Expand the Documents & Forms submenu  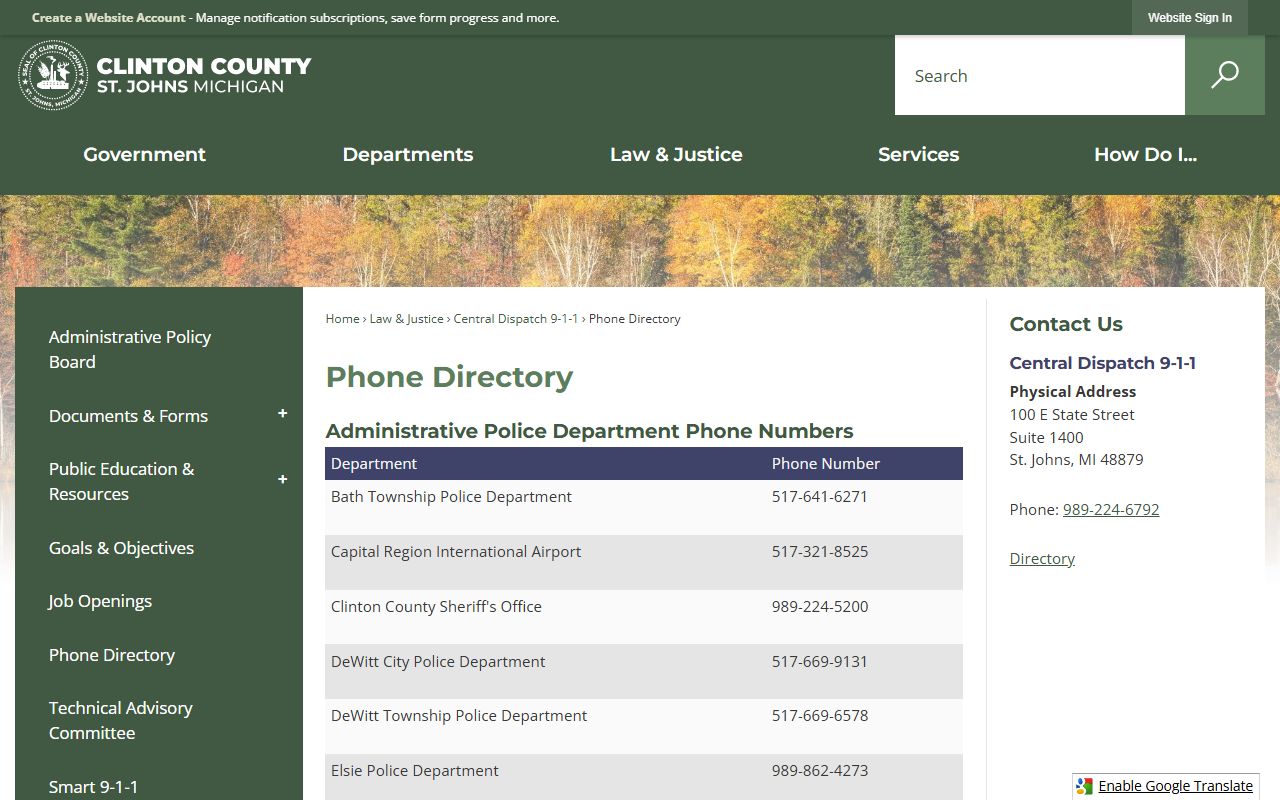click(x=282, y=414)
